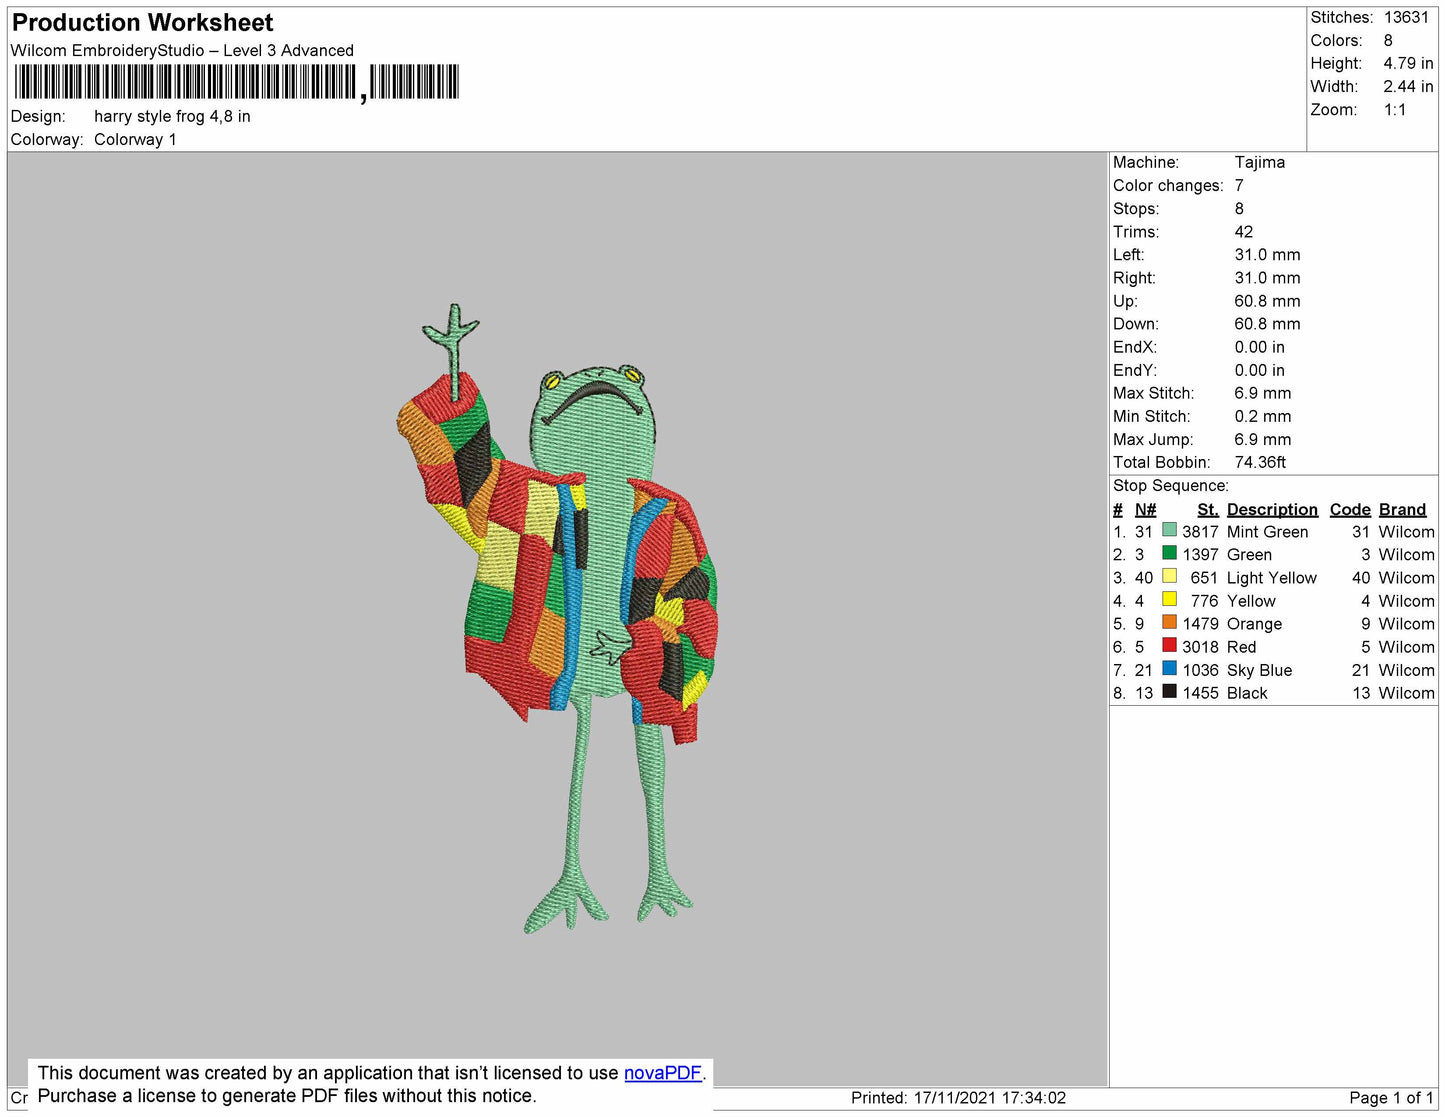Click the 'Light Yellow' description text

click(x=1272, y=578)
